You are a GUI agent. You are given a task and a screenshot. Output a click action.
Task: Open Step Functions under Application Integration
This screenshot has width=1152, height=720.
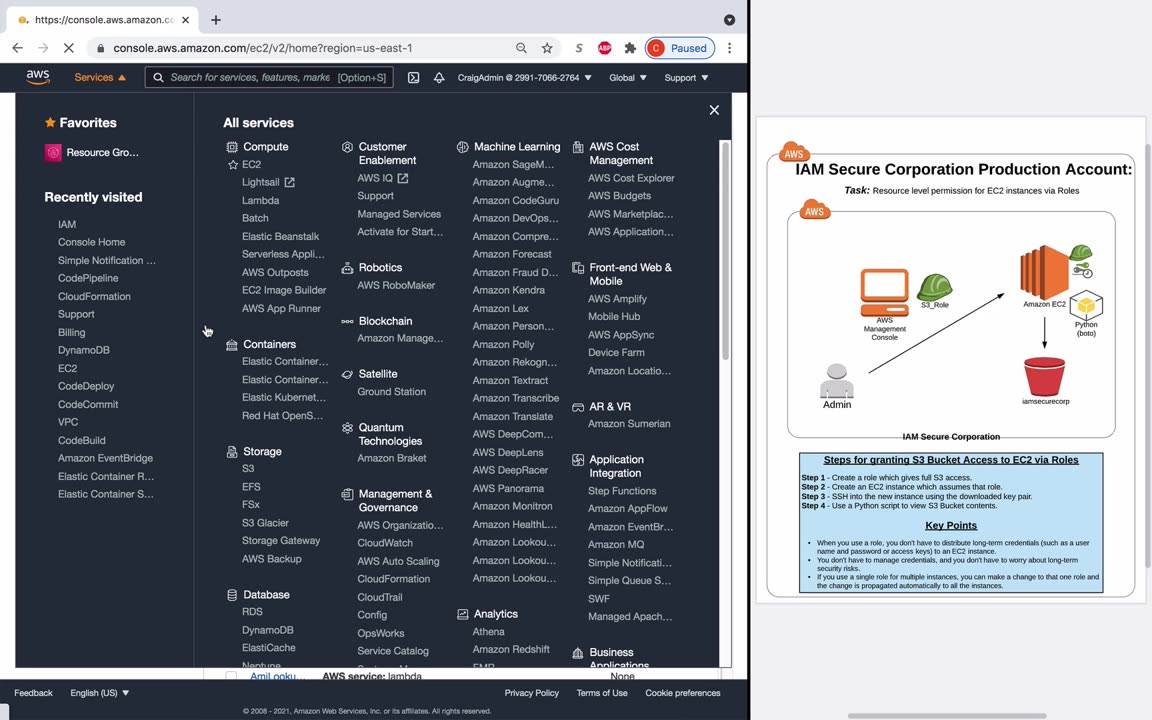(622, 491)
